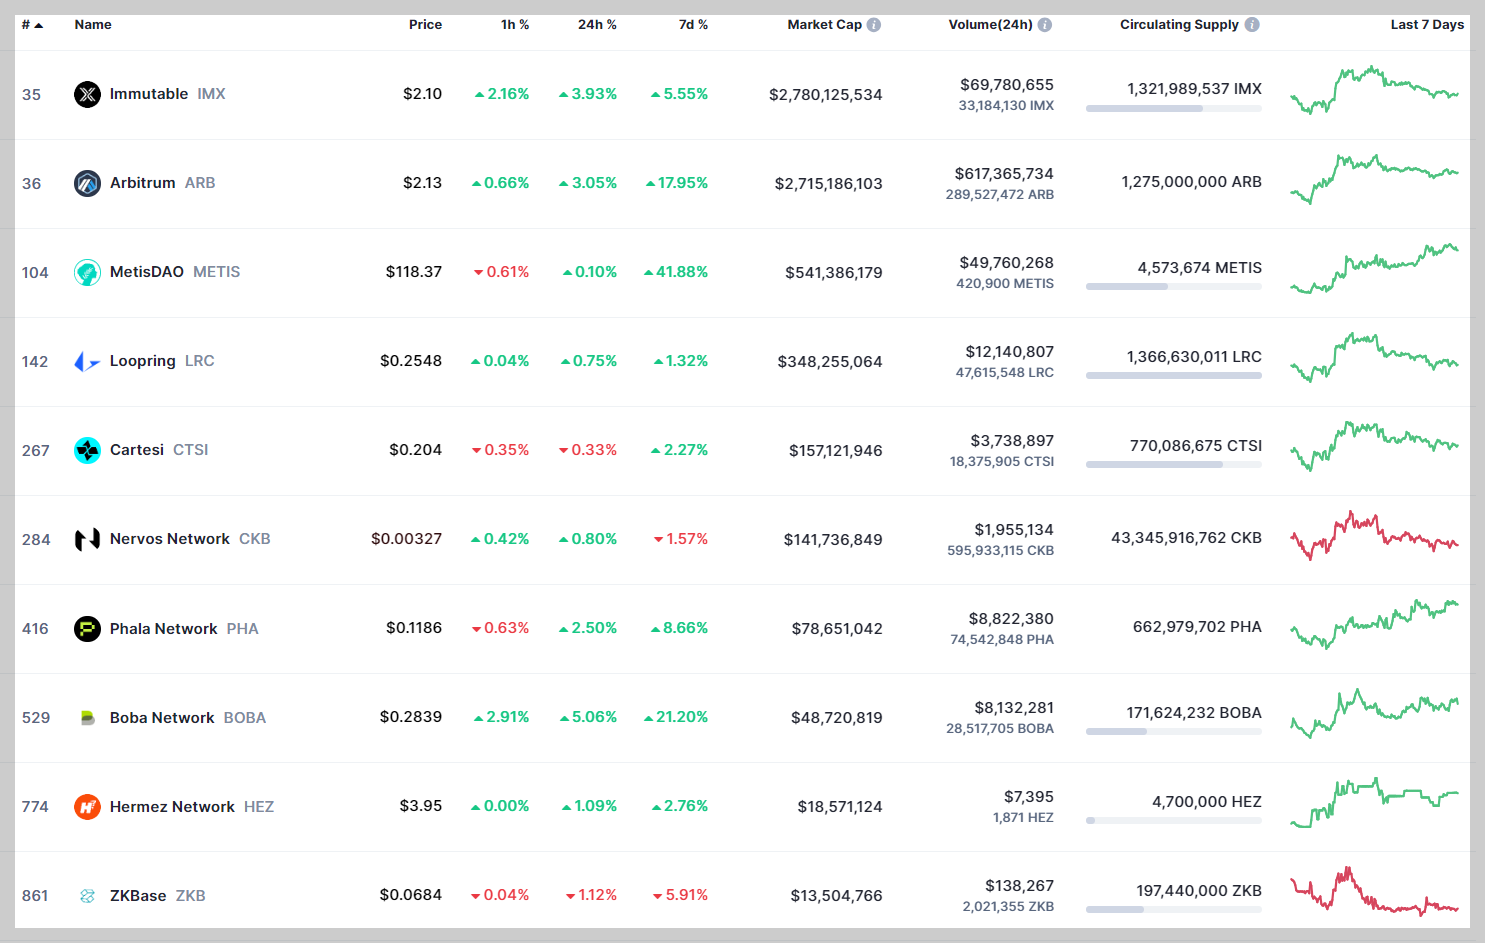The image size is (1485, 943).
Task: Click the MetisDAO coin logo icon
Action: pos(87,272)
